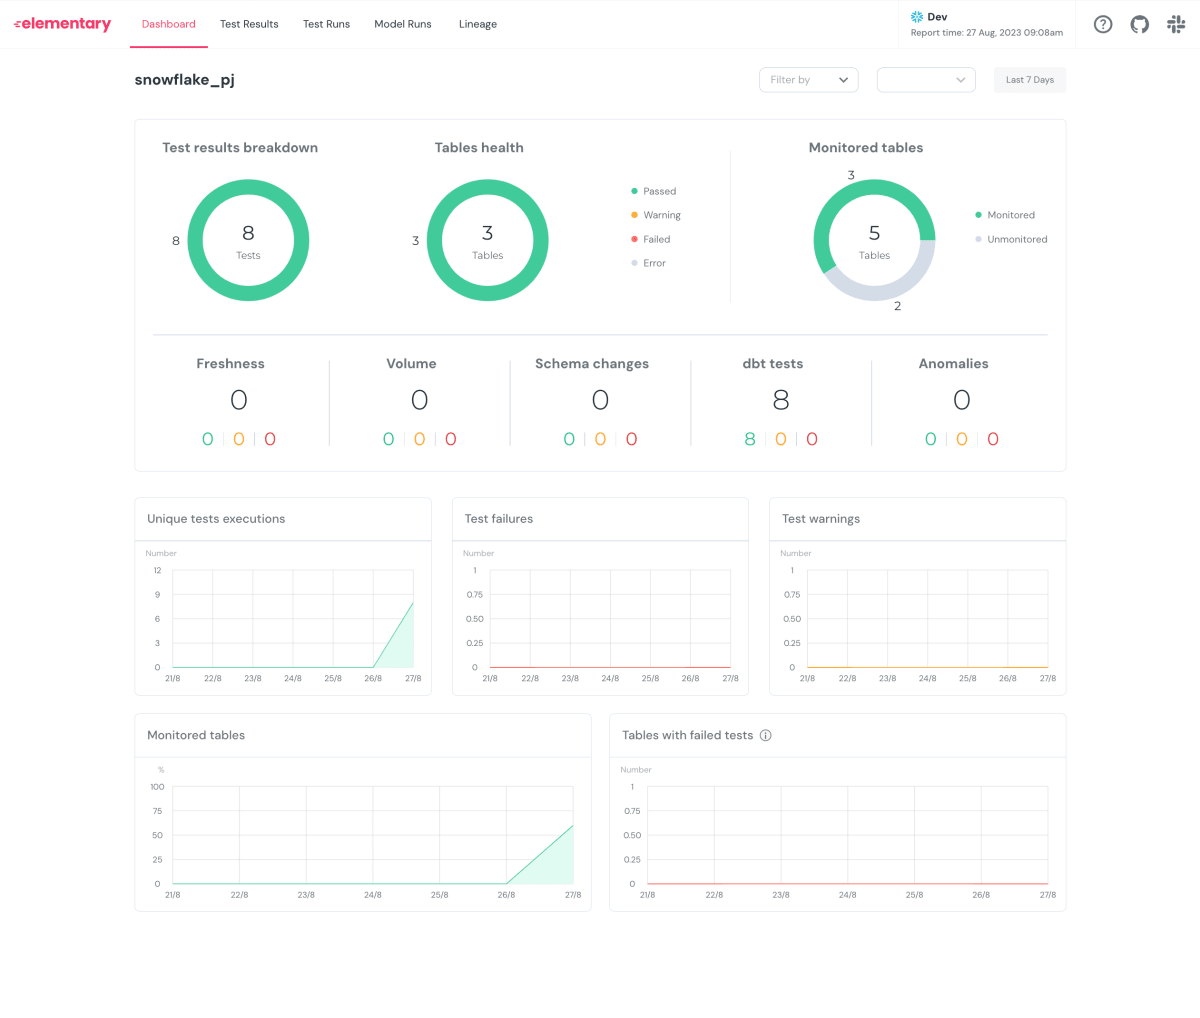This screenshot has height=1018, width=1200.
Task: Open the Last 7 Days range selector
Action: click(x=1030, y=80)
